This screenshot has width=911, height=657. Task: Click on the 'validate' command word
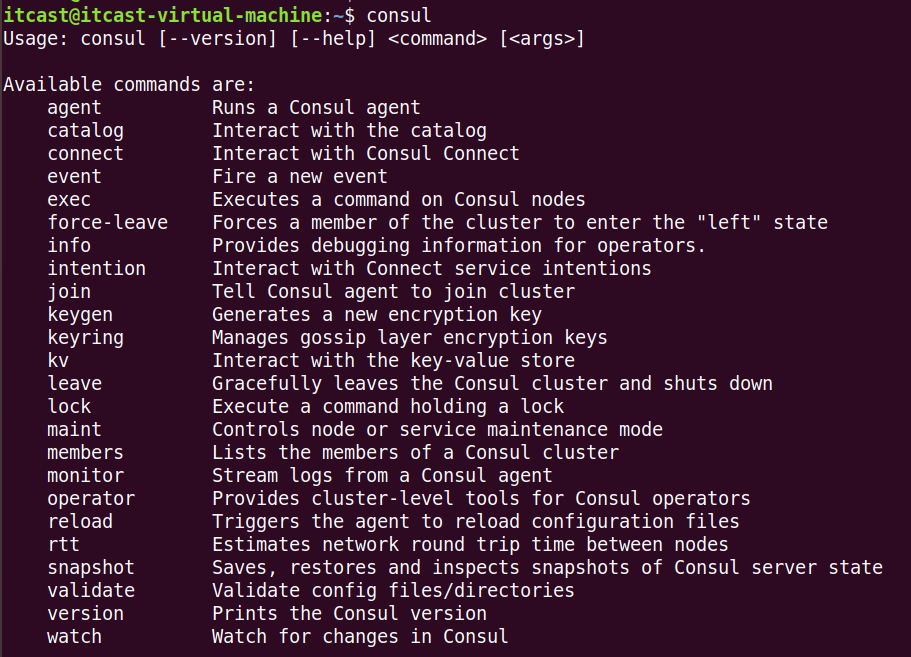click(91, 591)
